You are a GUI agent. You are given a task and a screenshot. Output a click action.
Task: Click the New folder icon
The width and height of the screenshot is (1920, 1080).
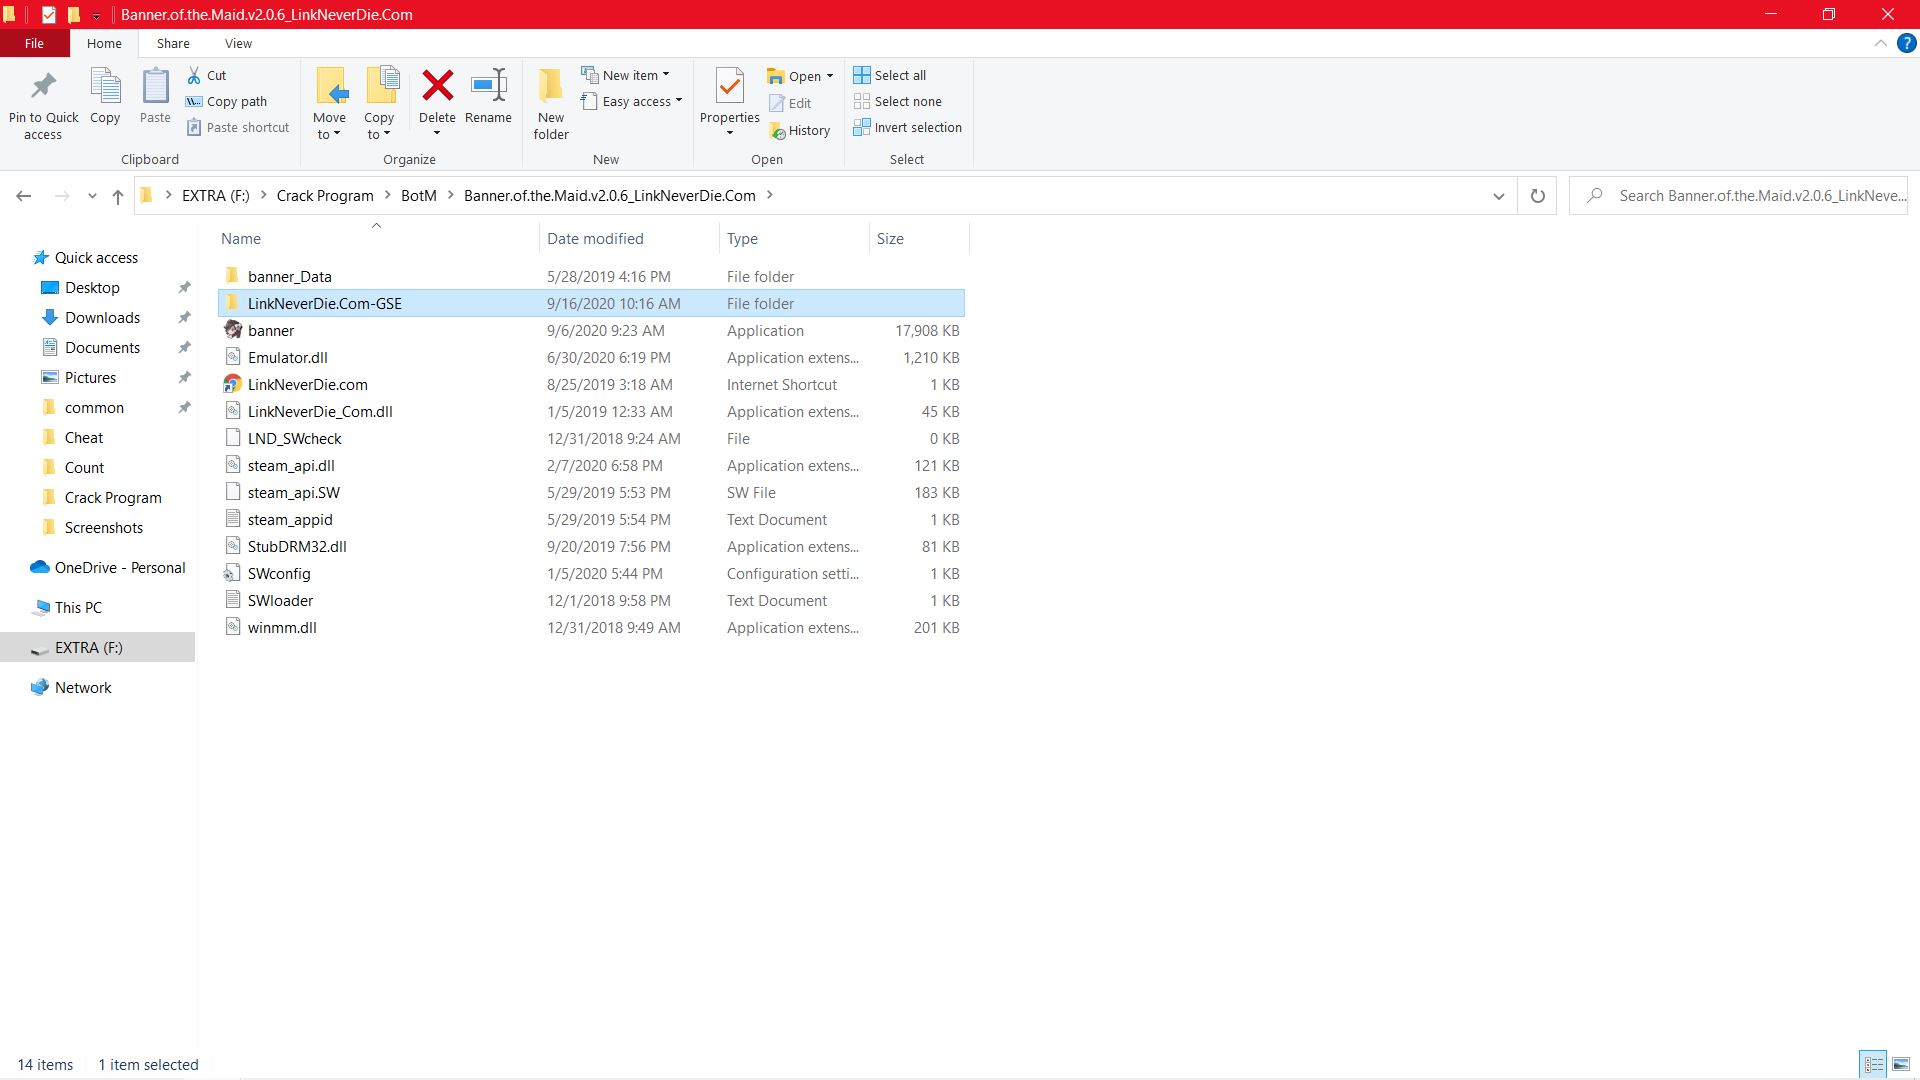[x=550, y=107]
